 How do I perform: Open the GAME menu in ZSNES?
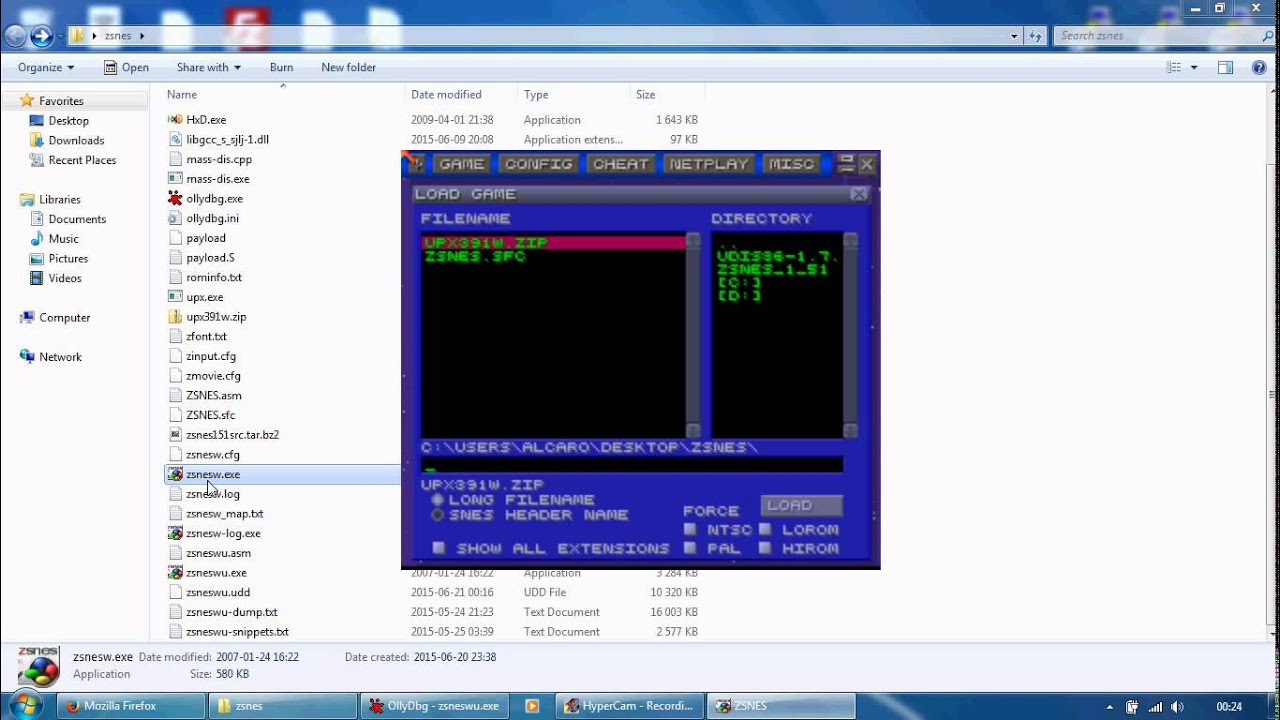point(461,164)
